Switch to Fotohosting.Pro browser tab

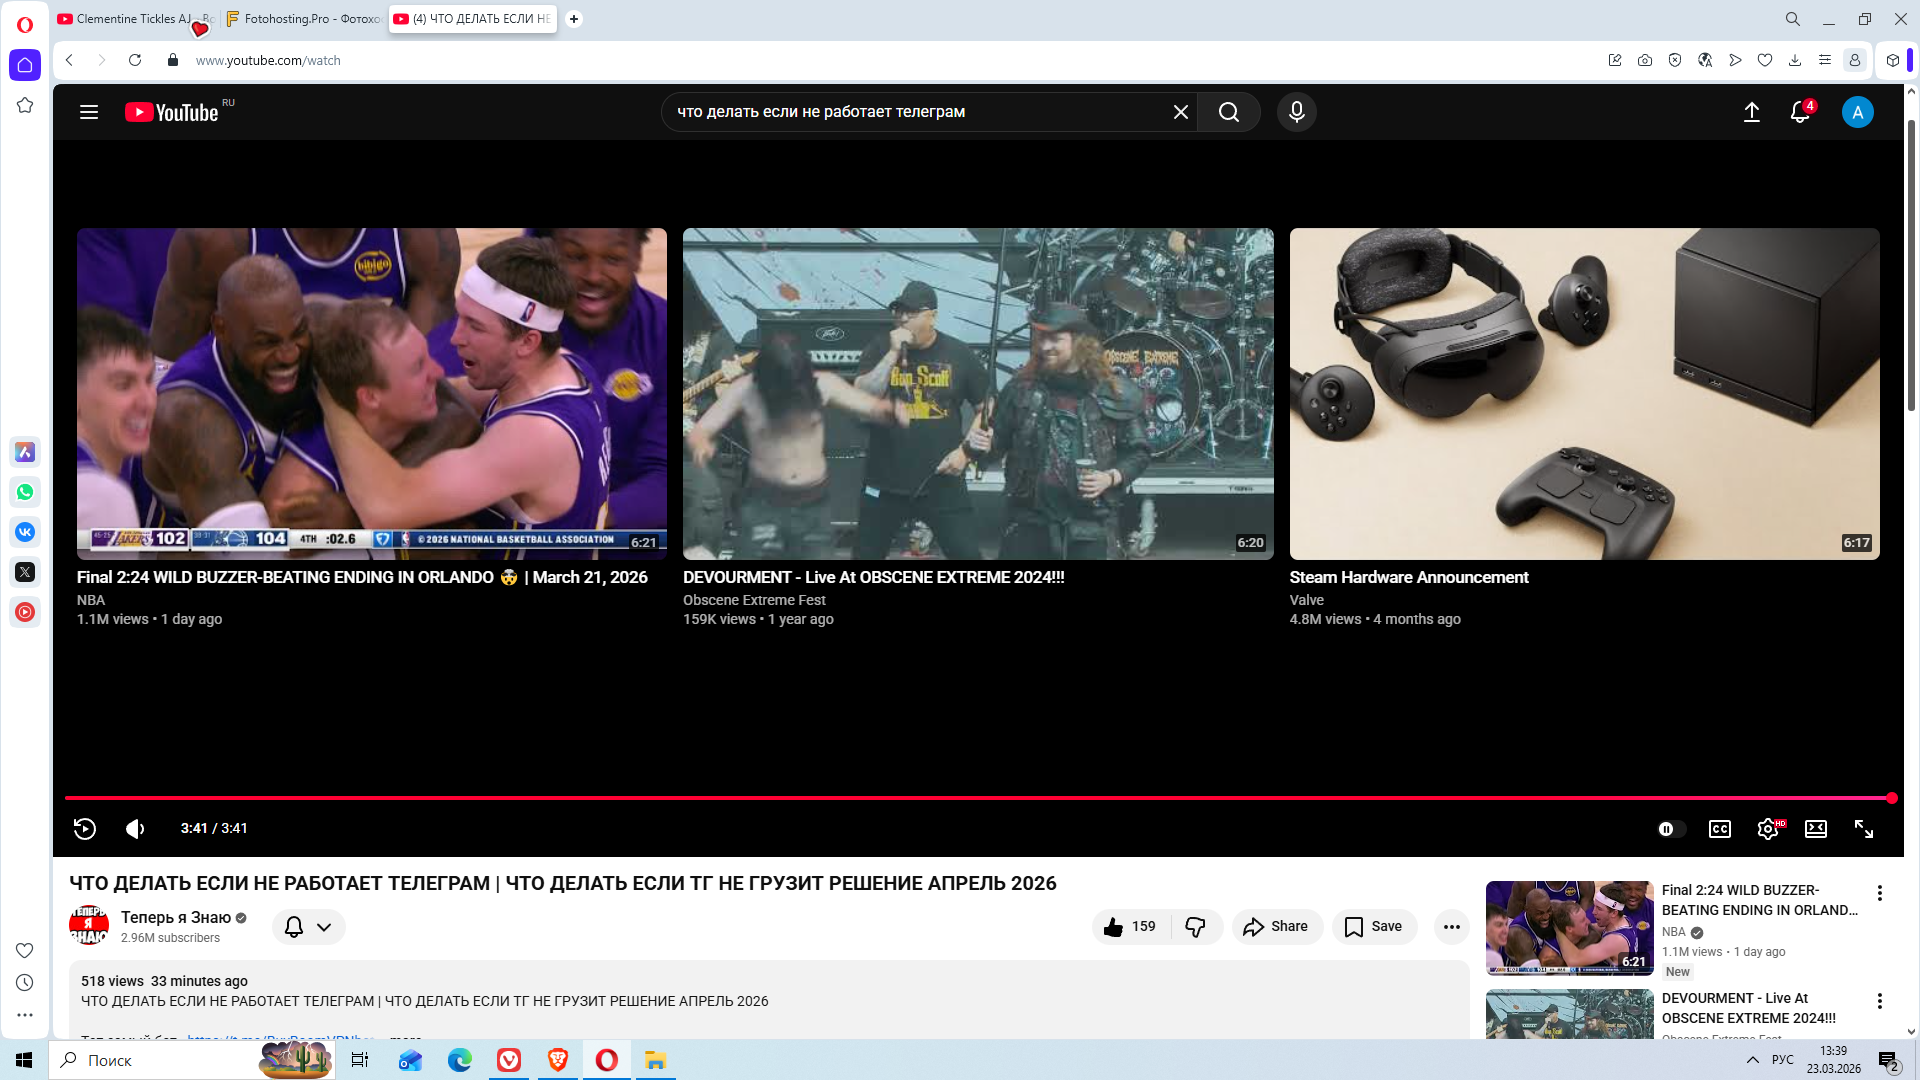coord(304,19)
